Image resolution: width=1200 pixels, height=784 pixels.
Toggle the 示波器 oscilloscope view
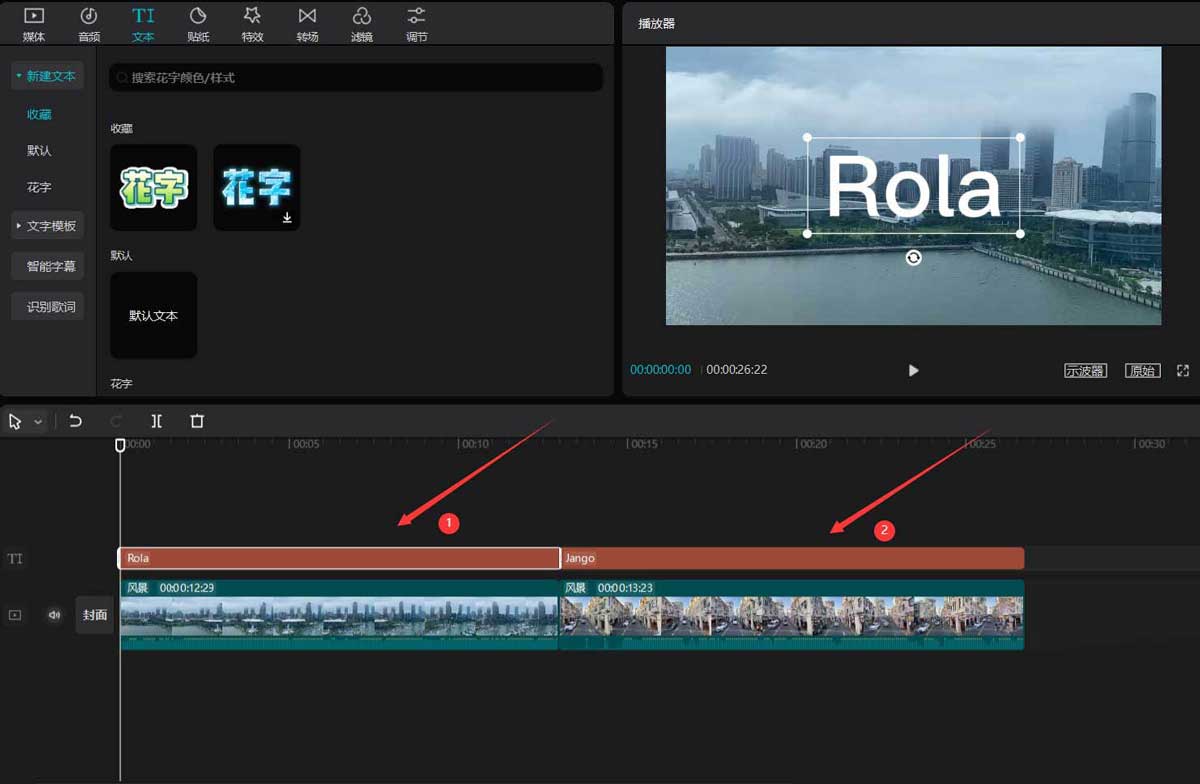(1086, 370)
